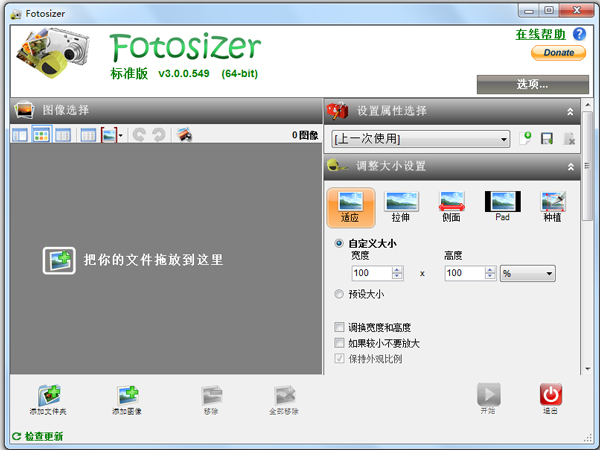Click the 开始 start button

[488, 399]
